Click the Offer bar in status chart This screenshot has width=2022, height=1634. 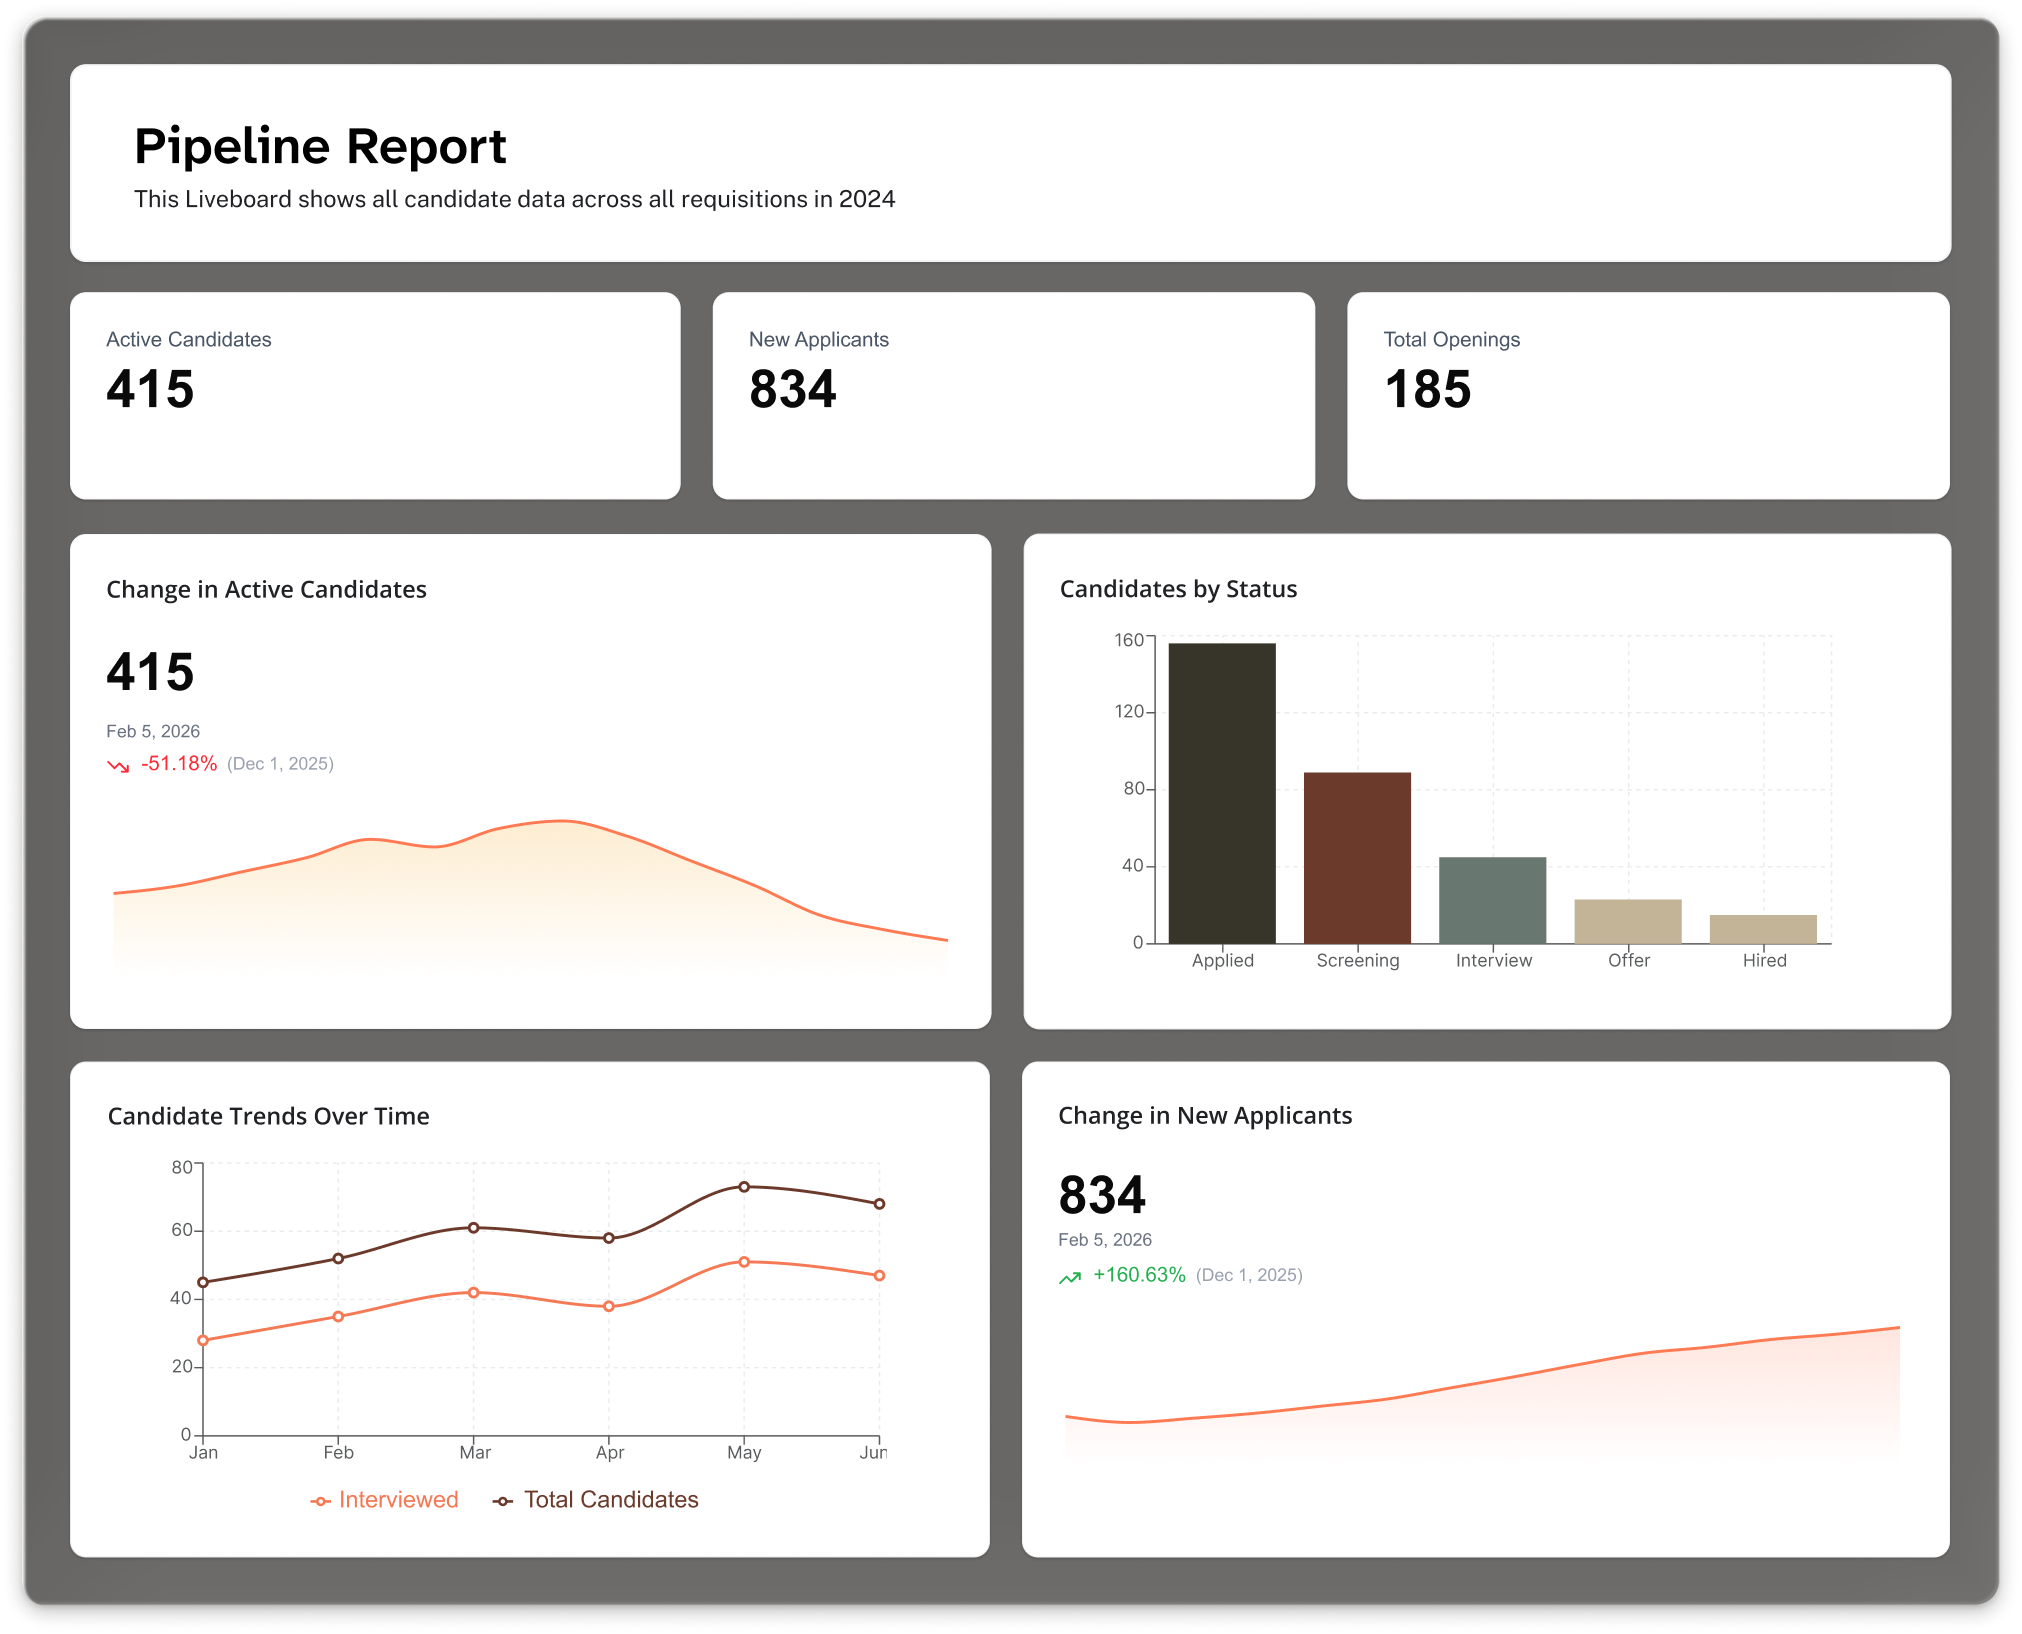pyautogui.click(x=1627, y=921)
